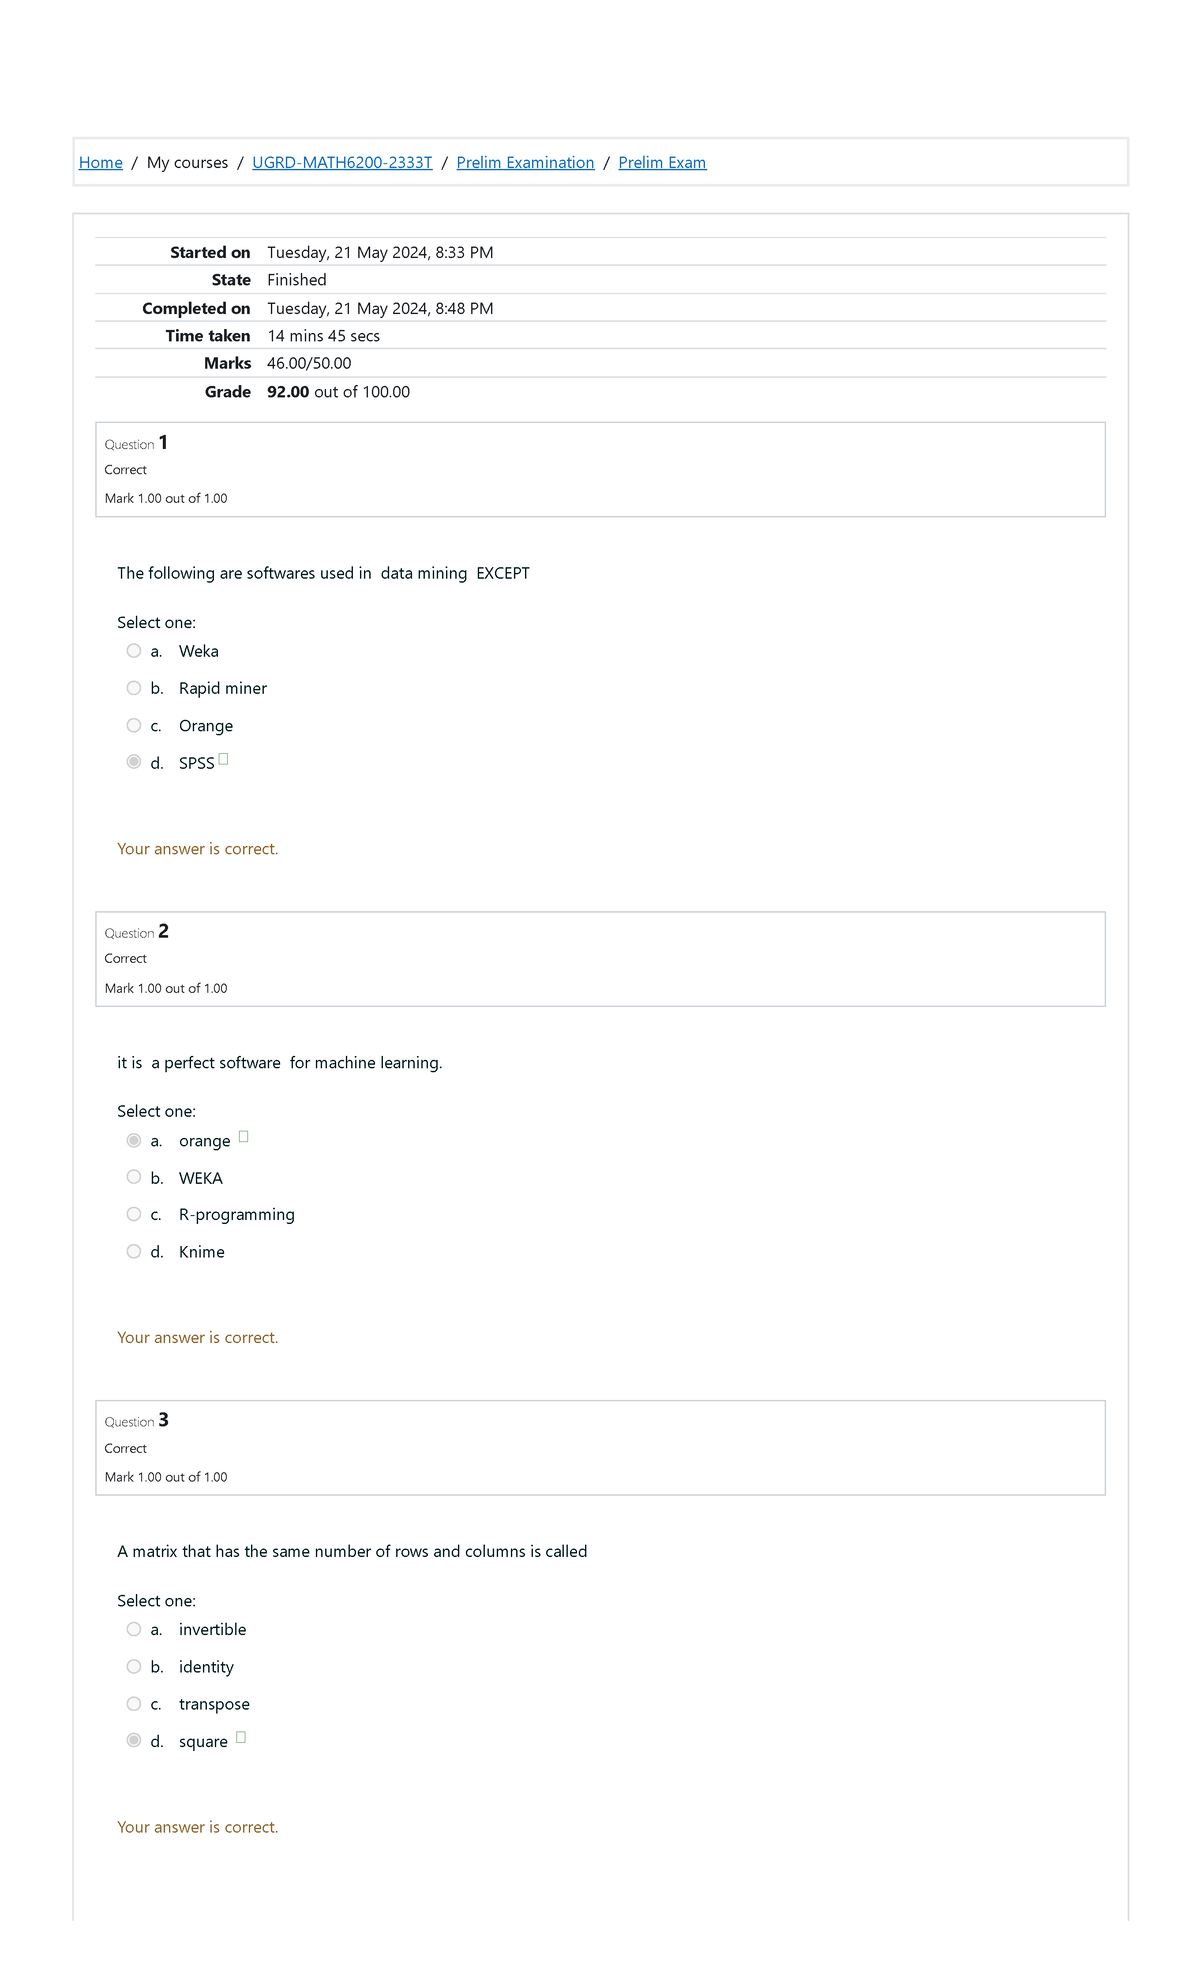The width and height of the screenshot is (1200, 1976).
Task: Choose the WEKA radio option
Action: [x=134, y=1177]
